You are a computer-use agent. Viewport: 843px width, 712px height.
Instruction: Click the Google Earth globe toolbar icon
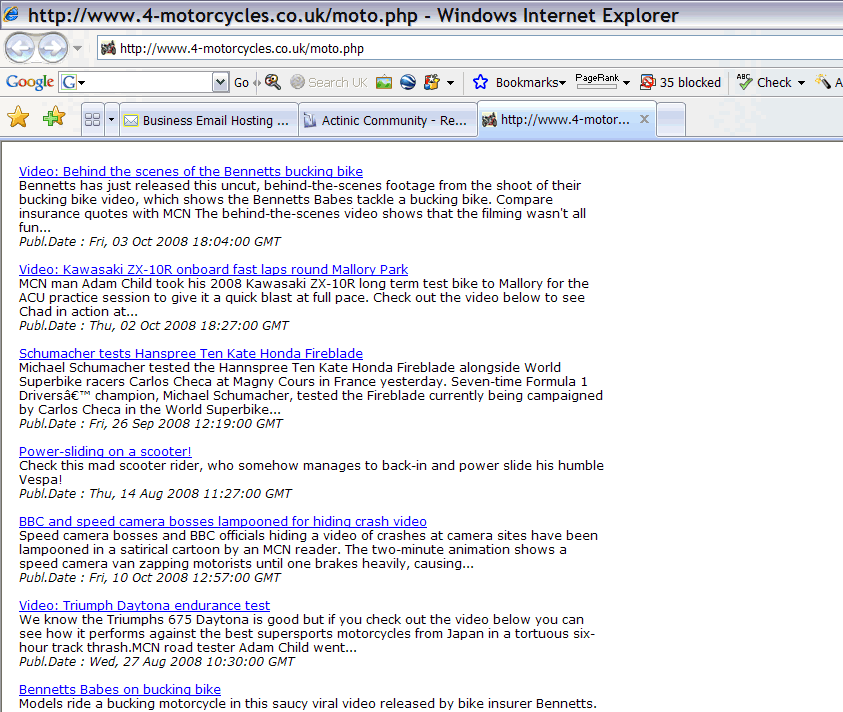pyautogui.click(x=408, y=82)
